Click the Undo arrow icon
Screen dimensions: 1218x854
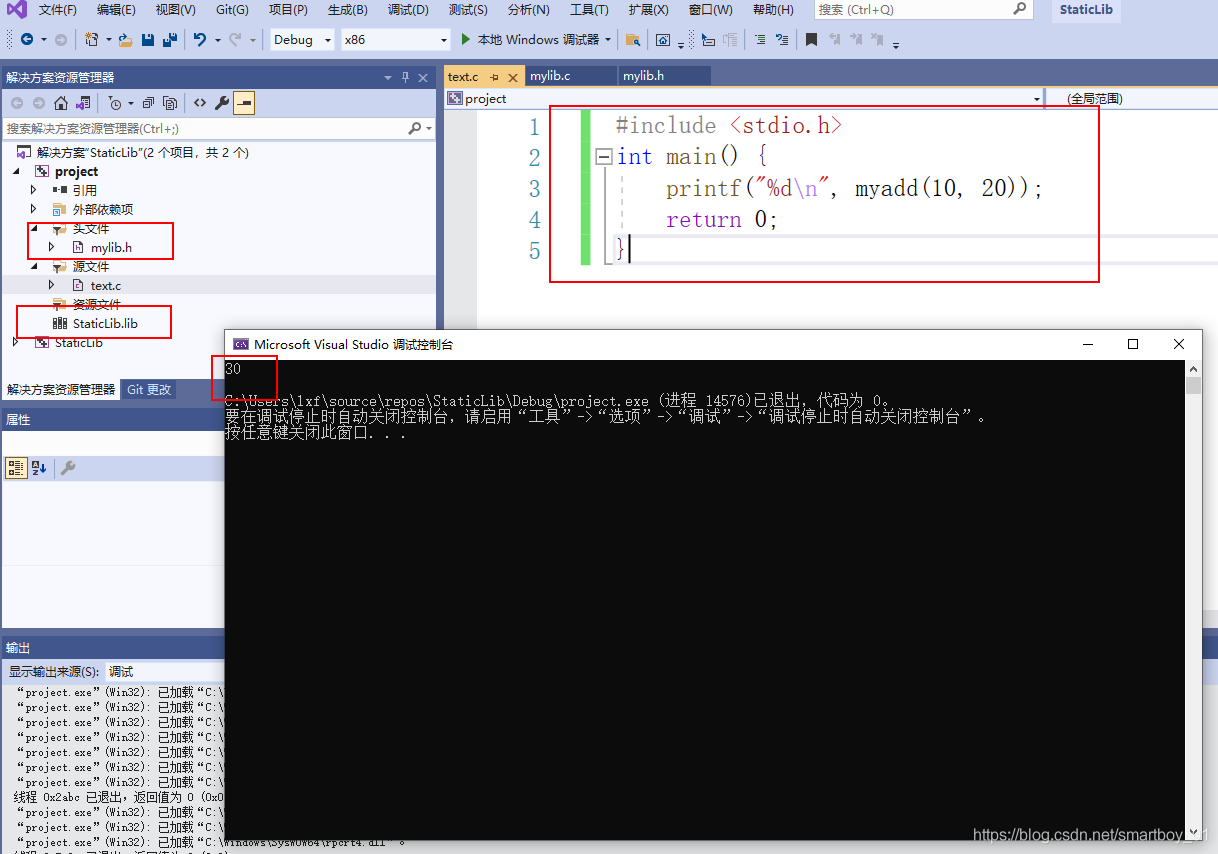(200, 40)
